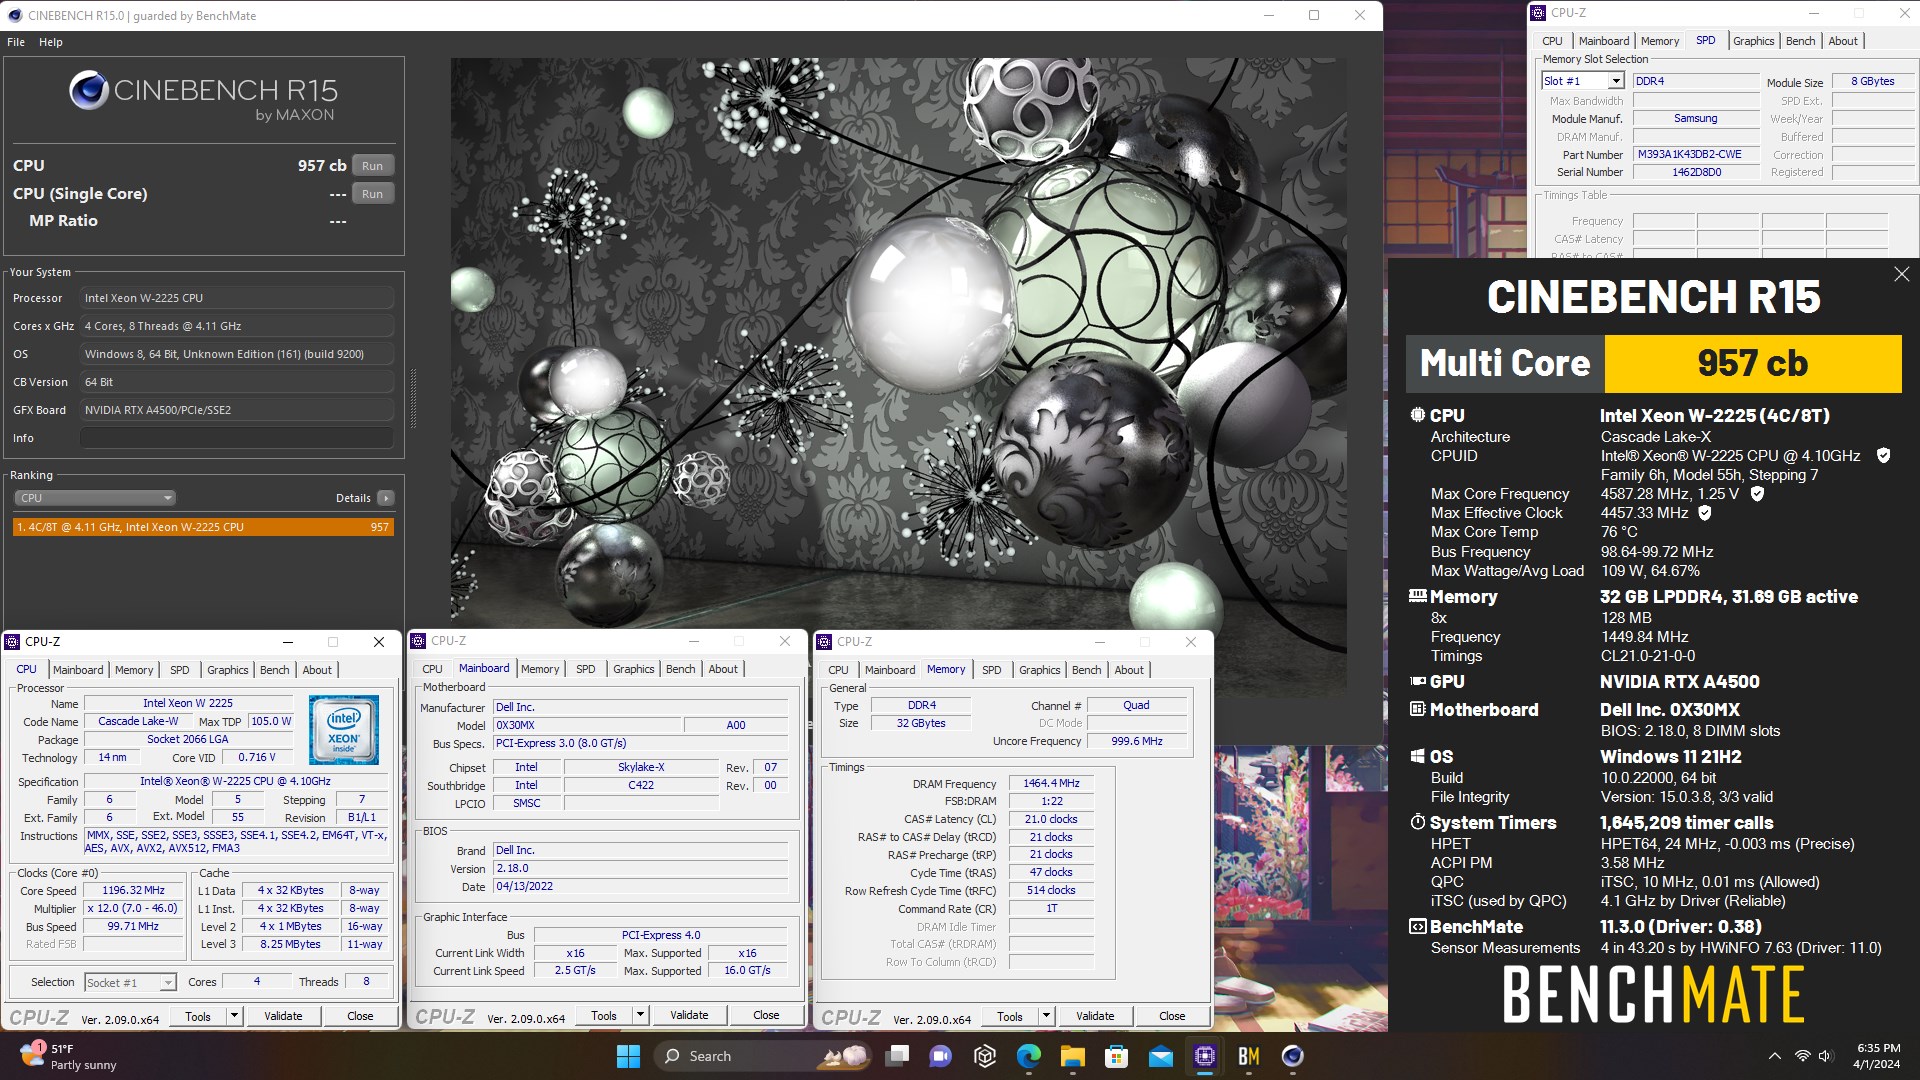The image size is (1920, 1080).
Task: Open Slot #1 memory slot dropdown
Action: [x=1583, y=81]
